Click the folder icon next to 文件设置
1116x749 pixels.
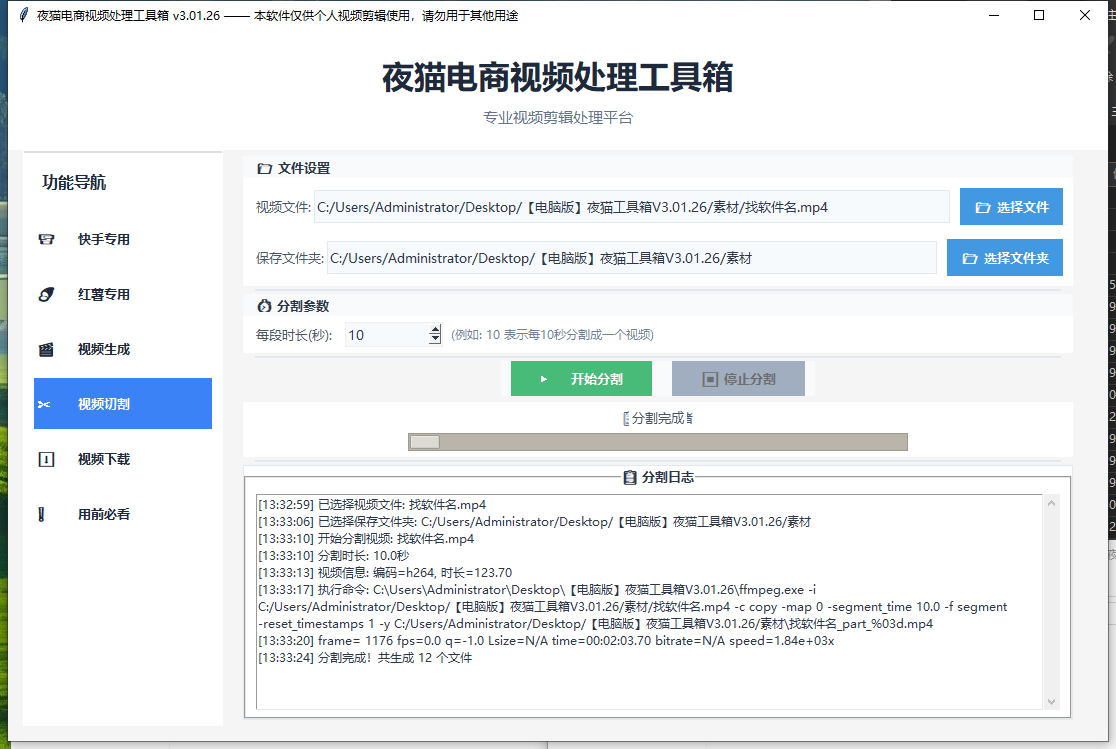click(x=263, y=169)
